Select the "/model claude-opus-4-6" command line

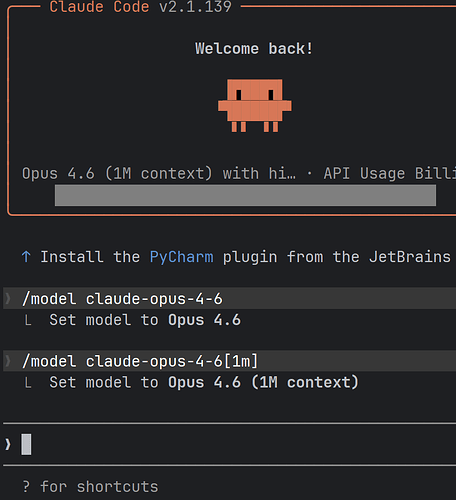tap(229, 299)
